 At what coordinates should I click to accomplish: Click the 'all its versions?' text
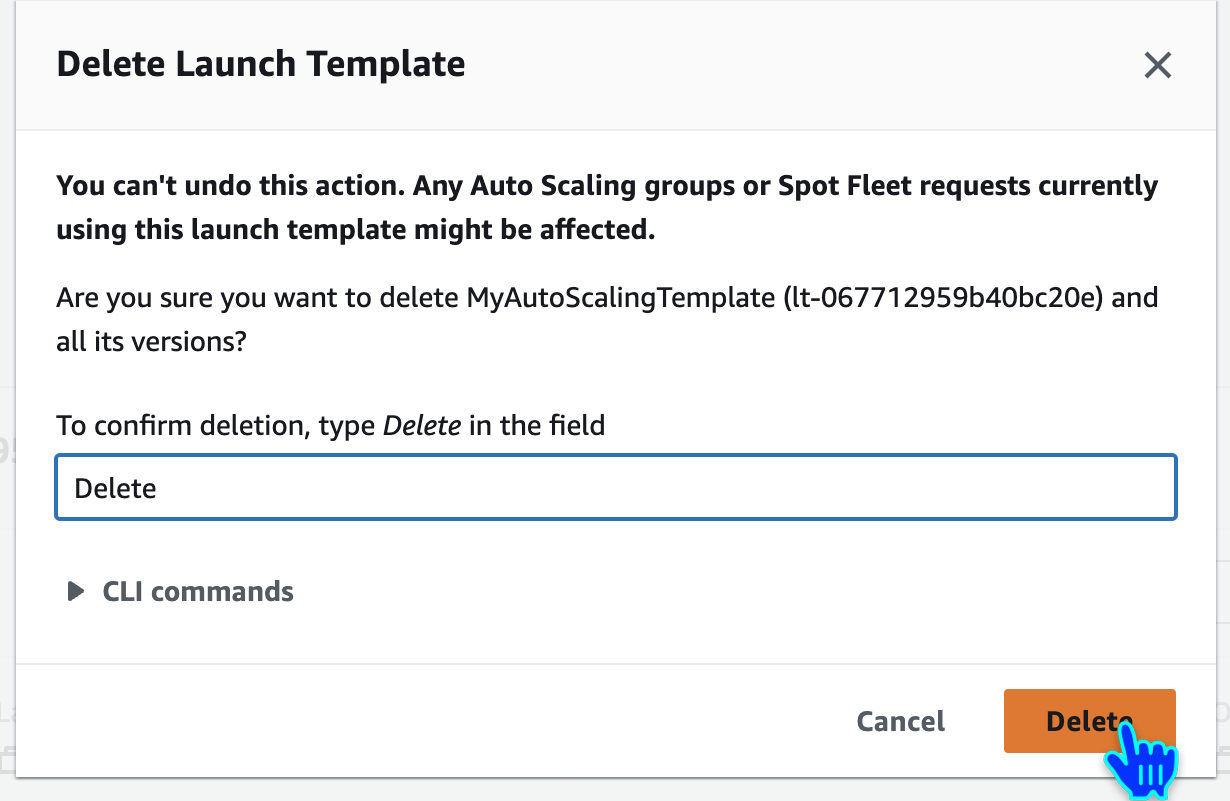click(152, 342)
